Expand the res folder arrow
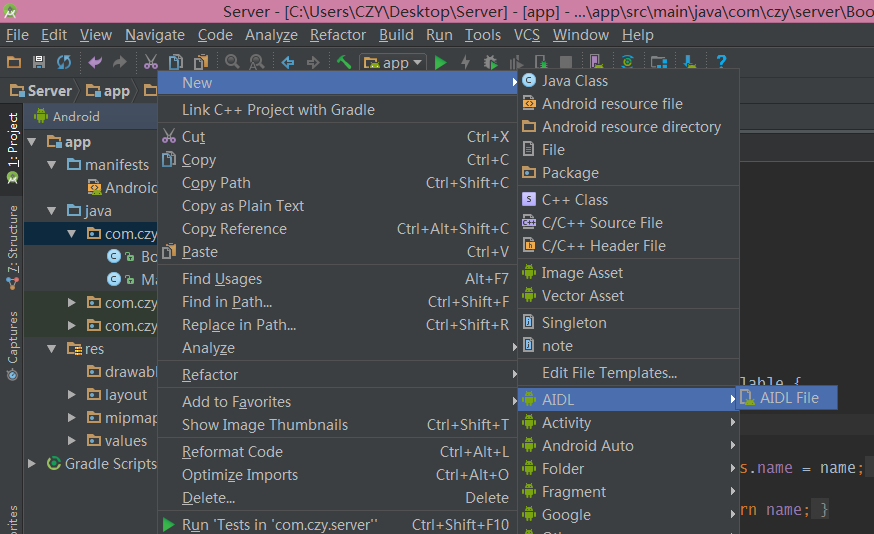874x534 pixels. [52, 349]
